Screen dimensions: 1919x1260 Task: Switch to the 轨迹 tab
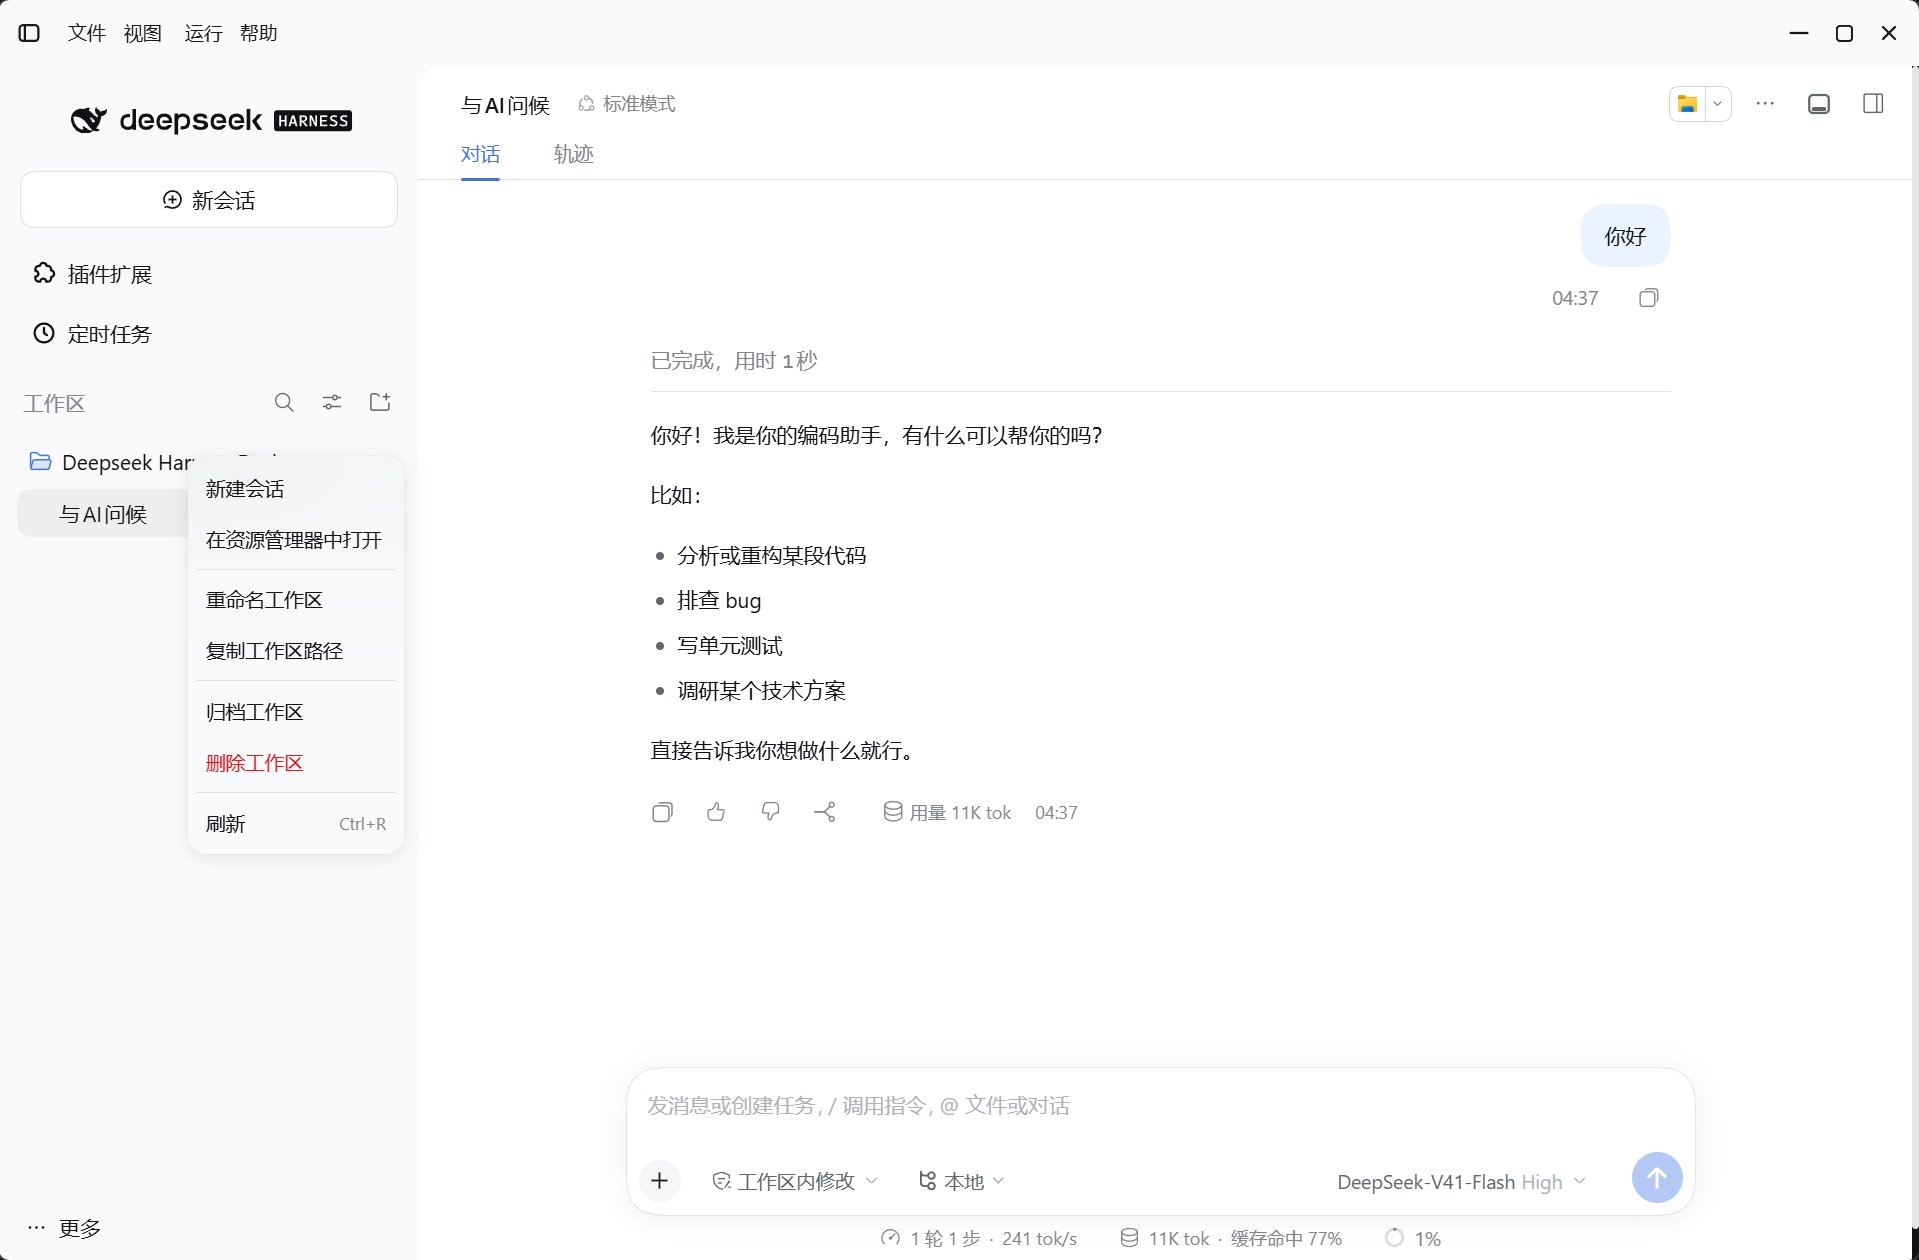coord(574,154)
